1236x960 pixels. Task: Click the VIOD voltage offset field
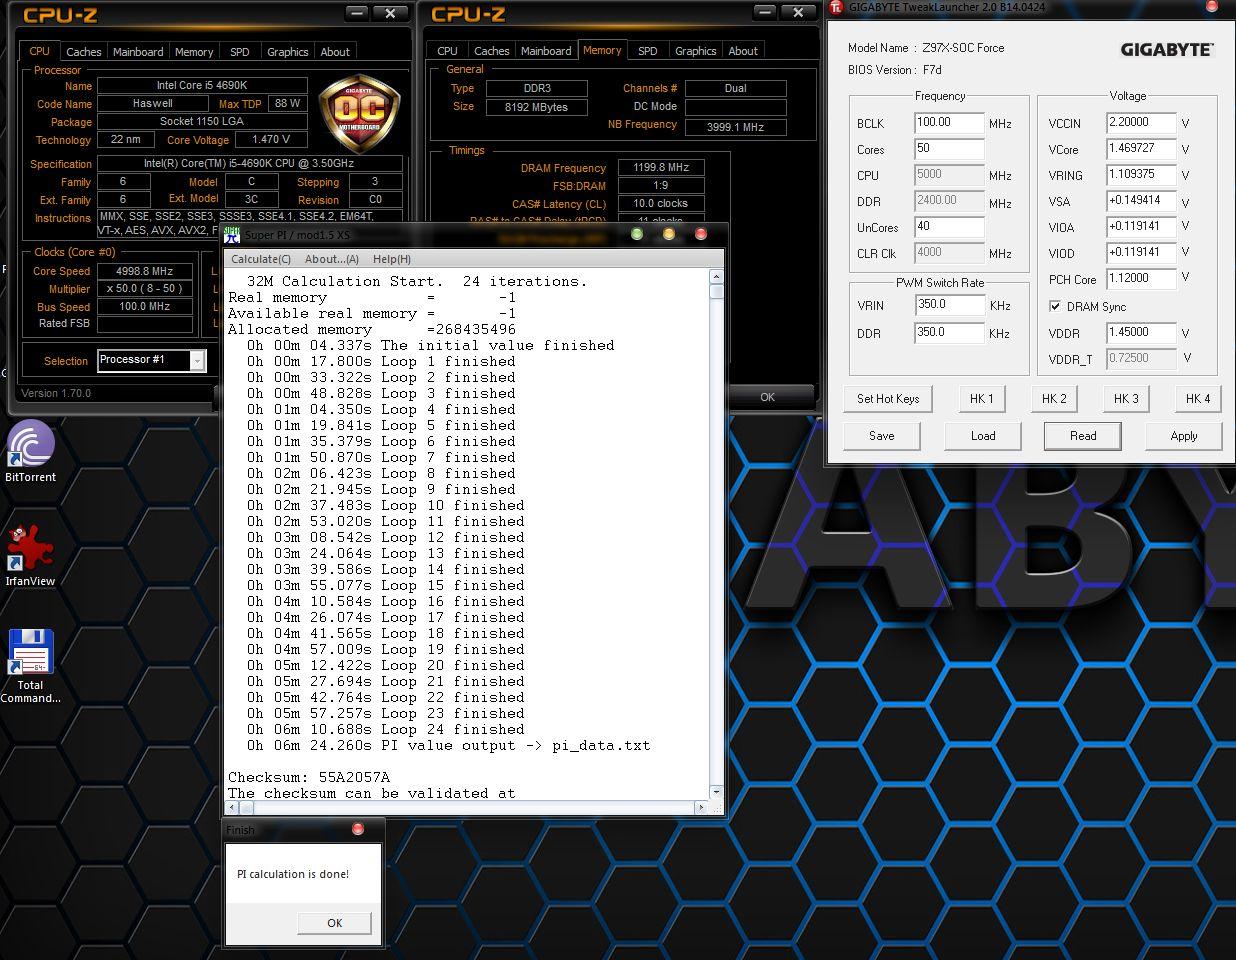coord(1141,253)
